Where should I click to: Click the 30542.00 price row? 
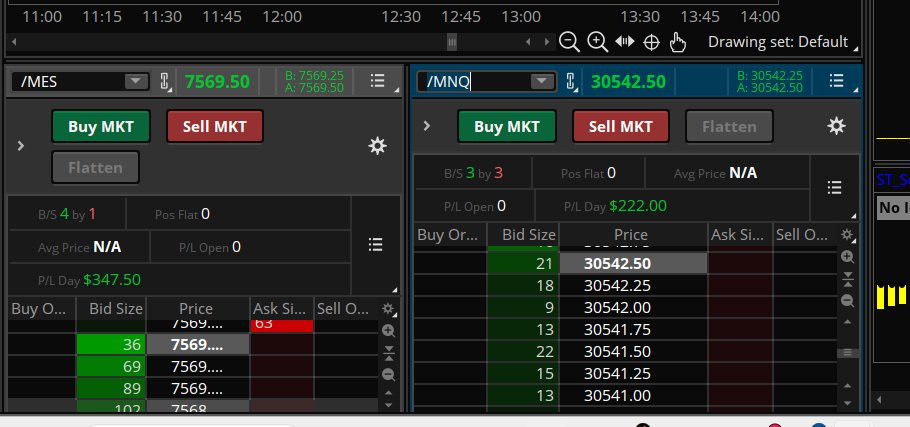[x=633, y=307]
